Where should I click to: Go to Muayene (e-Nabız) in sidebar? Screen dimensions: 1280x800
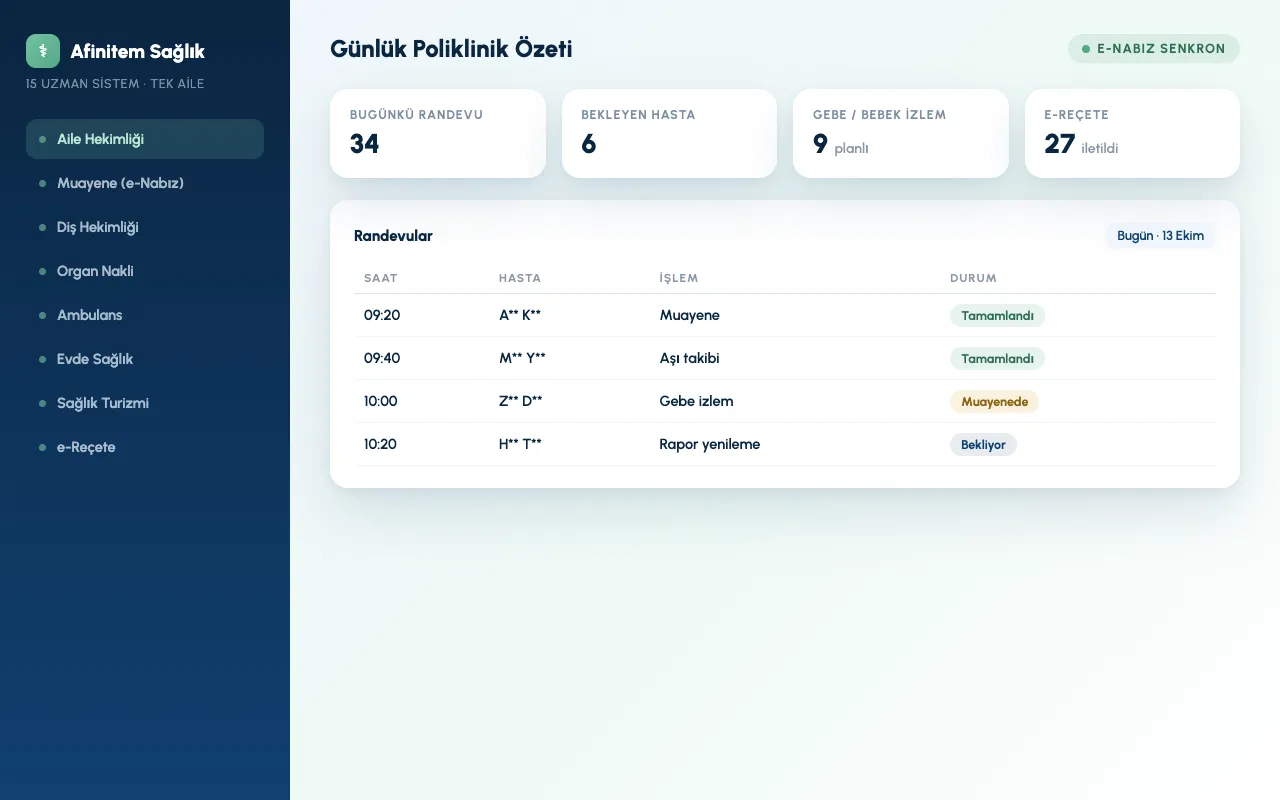tap(145, 183)
